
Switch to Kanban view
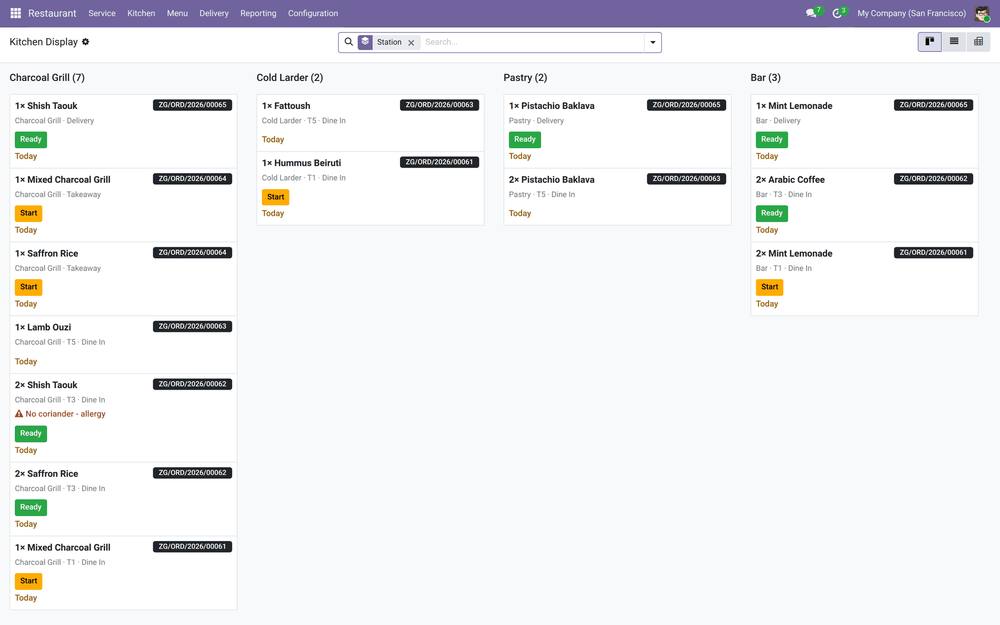coord(930,41)
